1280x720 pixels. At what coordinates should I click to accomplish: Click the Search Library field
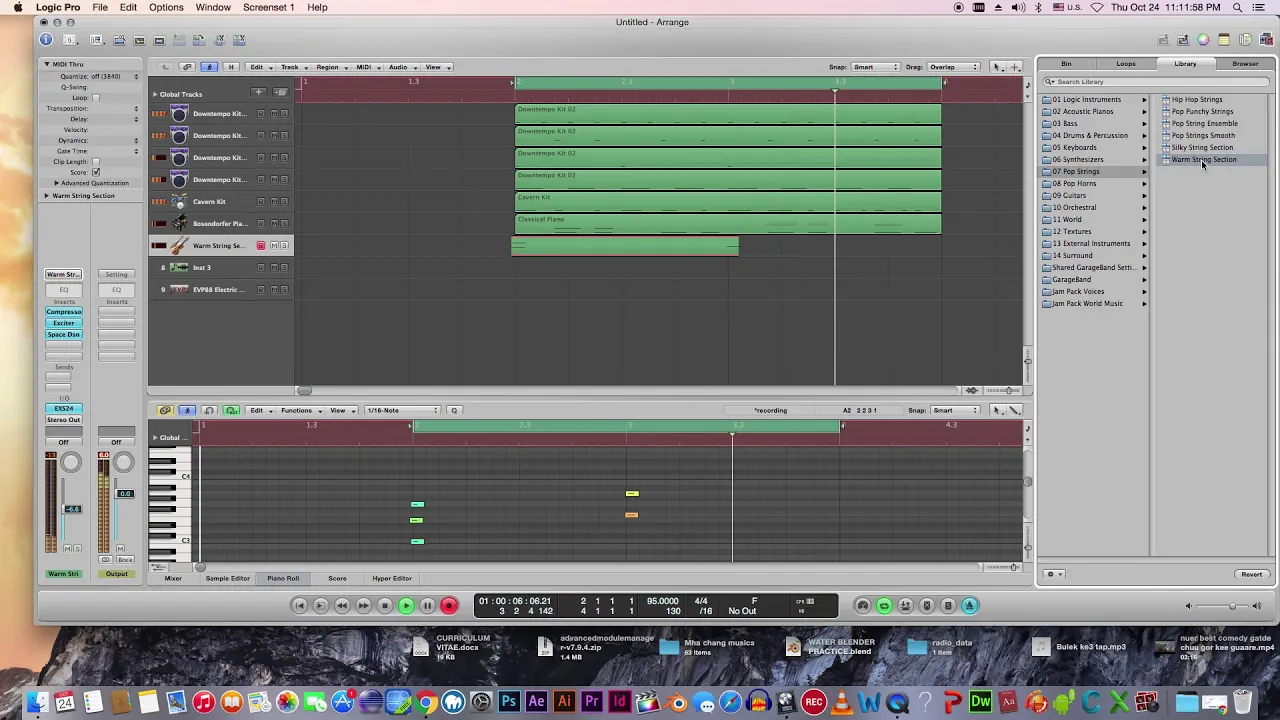click(1156, 82)
